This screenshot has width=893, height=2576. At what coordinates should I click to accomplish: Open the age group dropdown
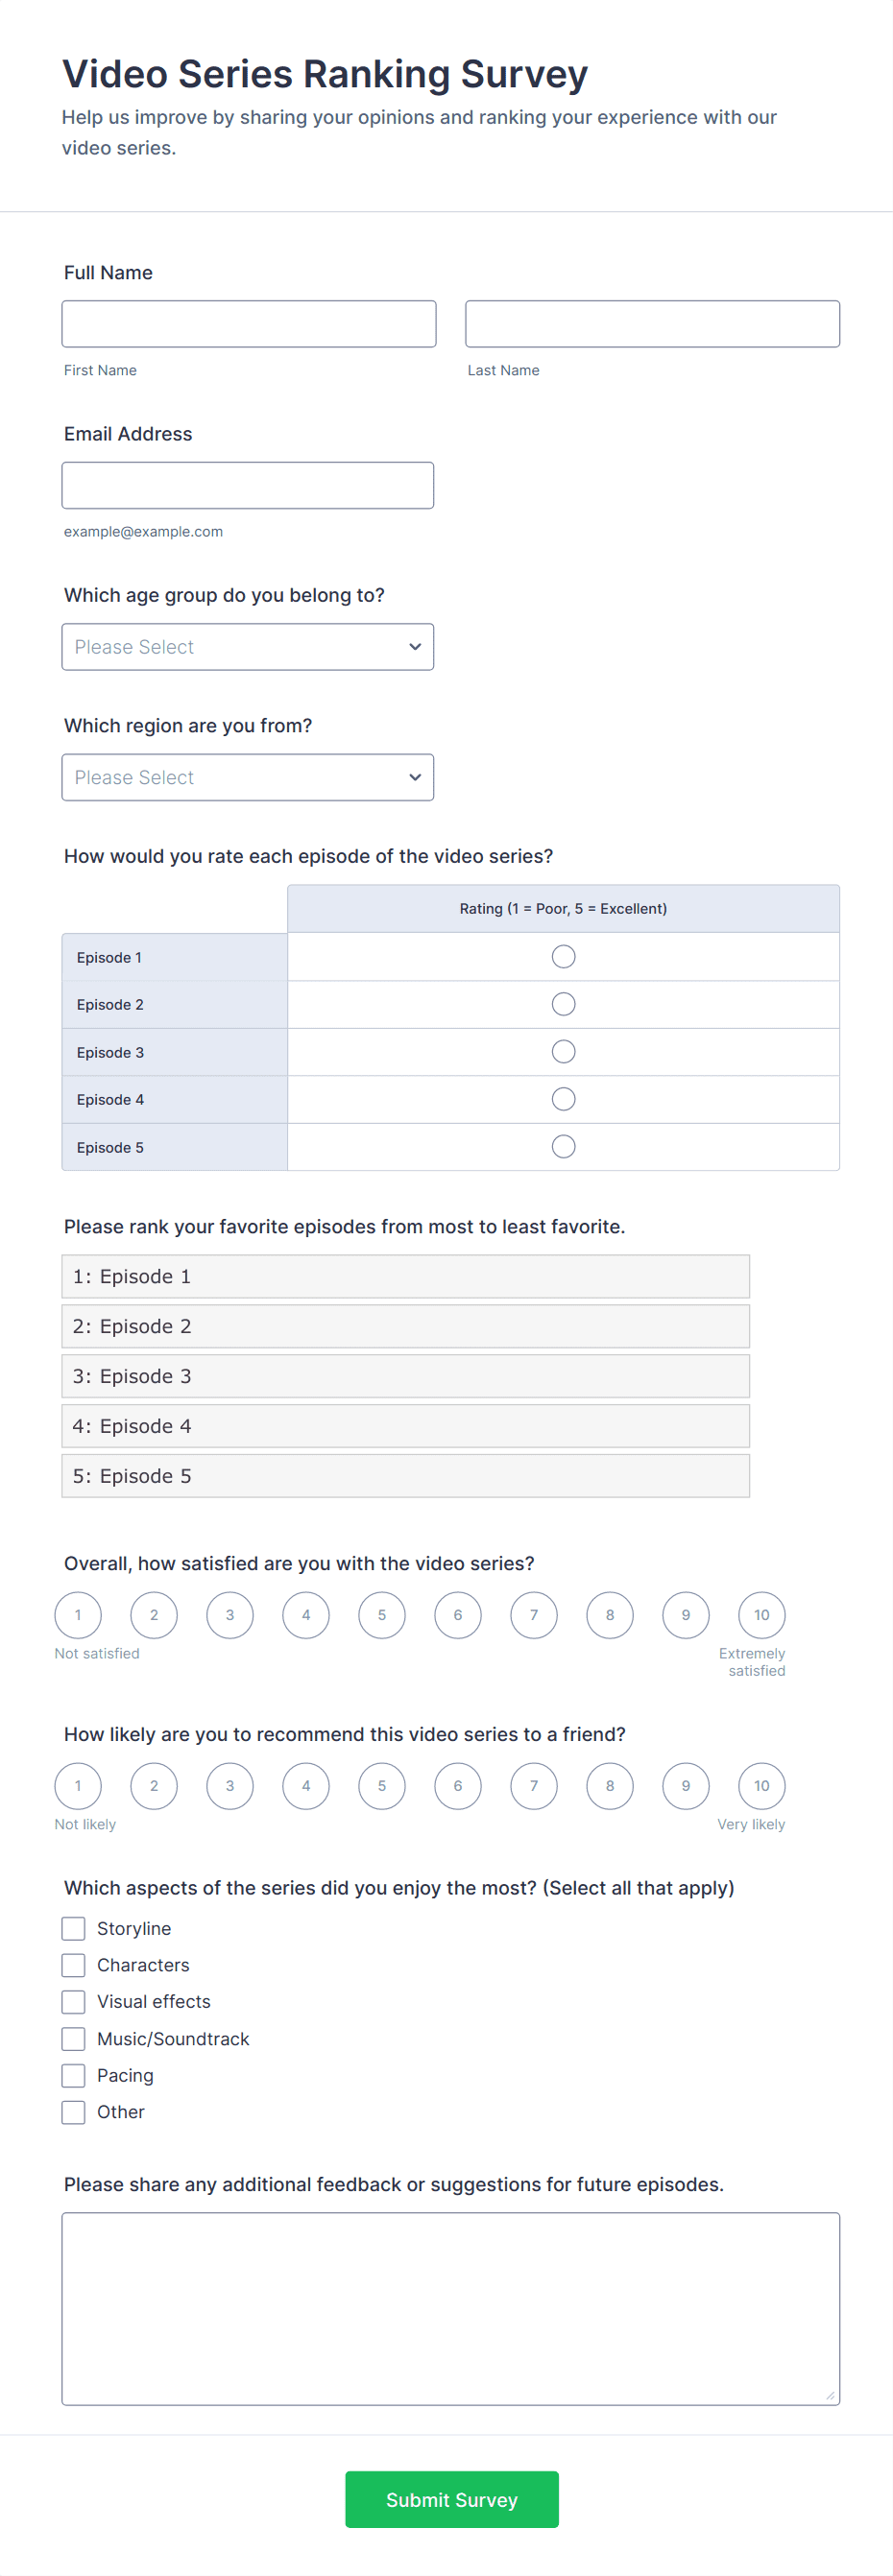click(247, 647)
